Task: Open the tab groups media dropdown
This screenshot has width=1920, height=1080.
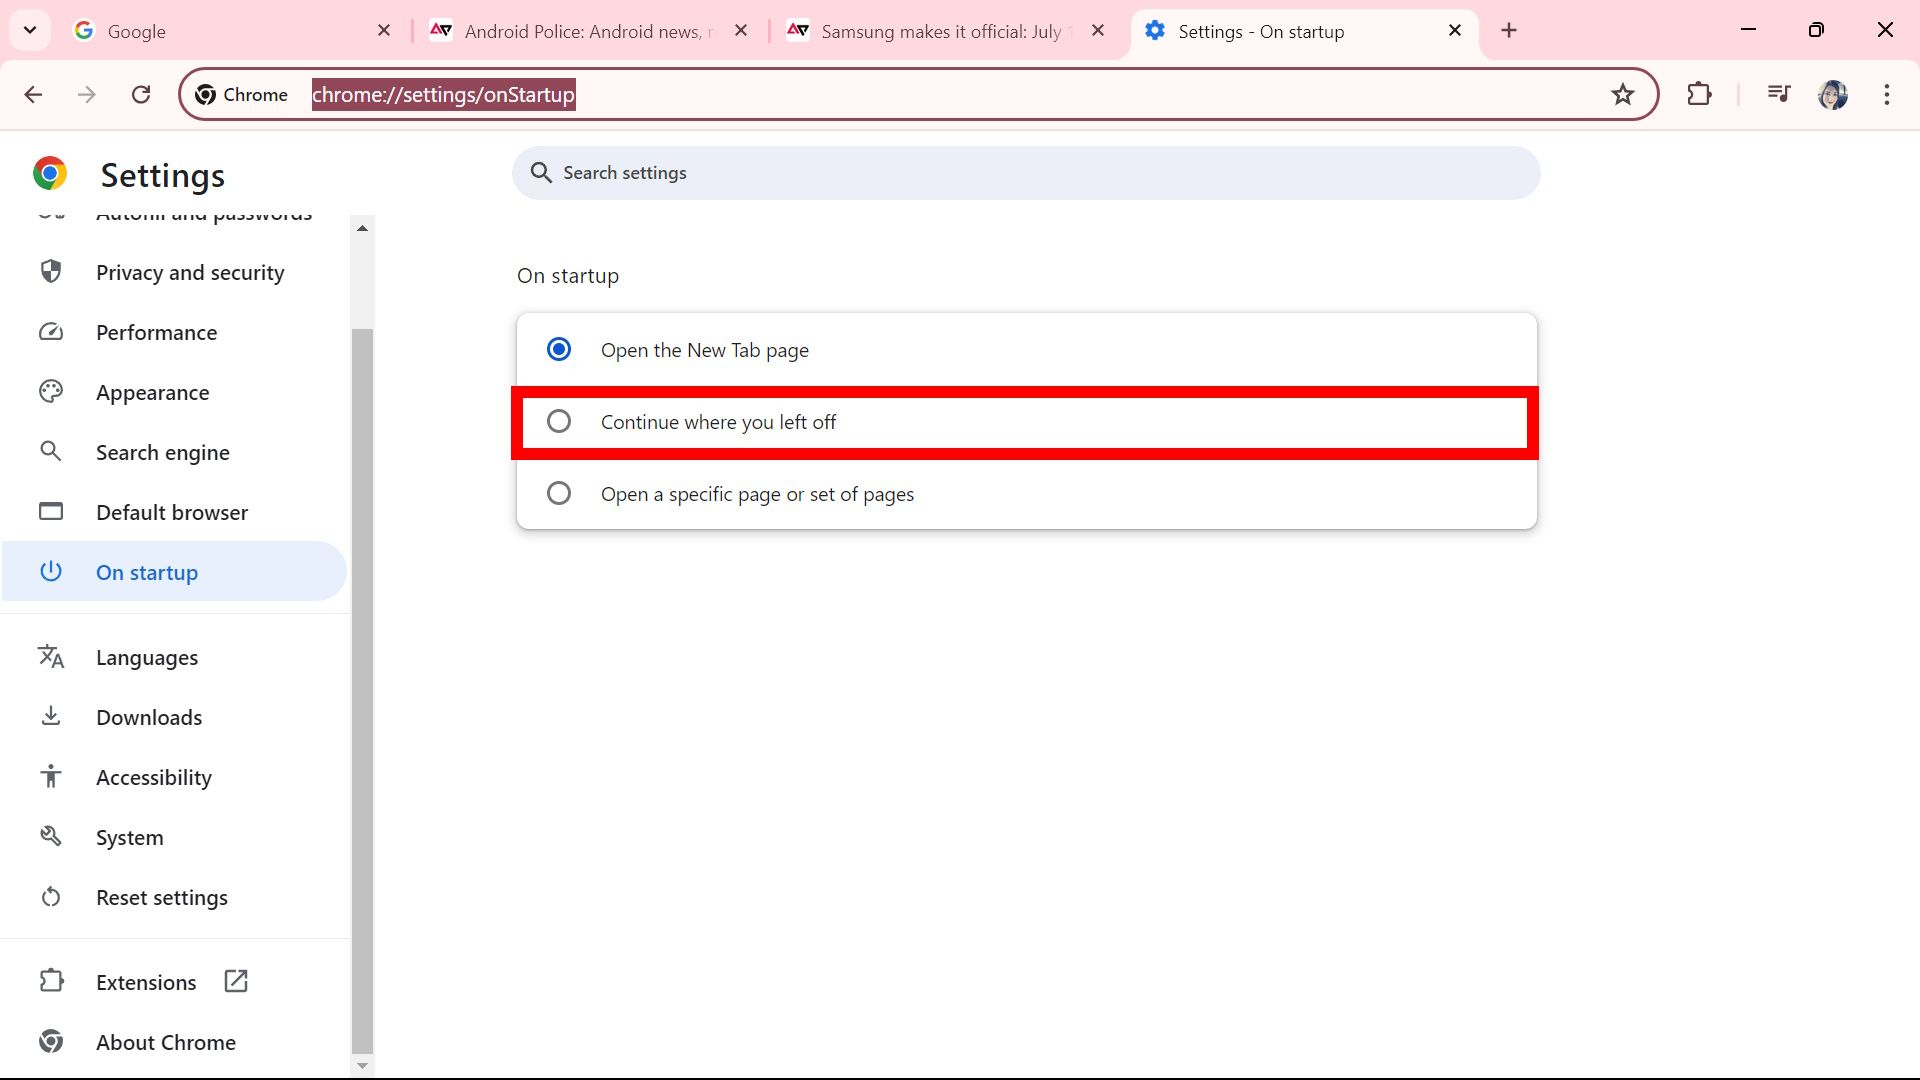Action: tap(1778, 94)
